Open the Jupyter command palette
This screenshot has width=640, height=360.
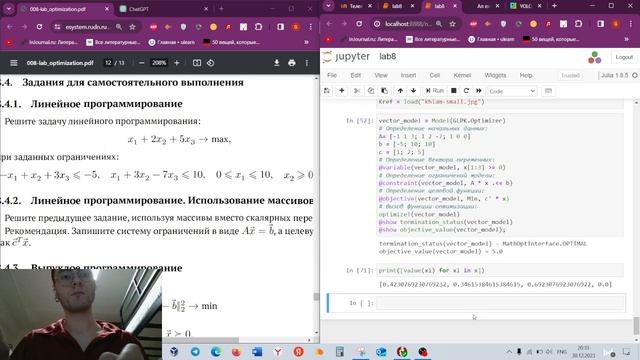pos(548,91)
